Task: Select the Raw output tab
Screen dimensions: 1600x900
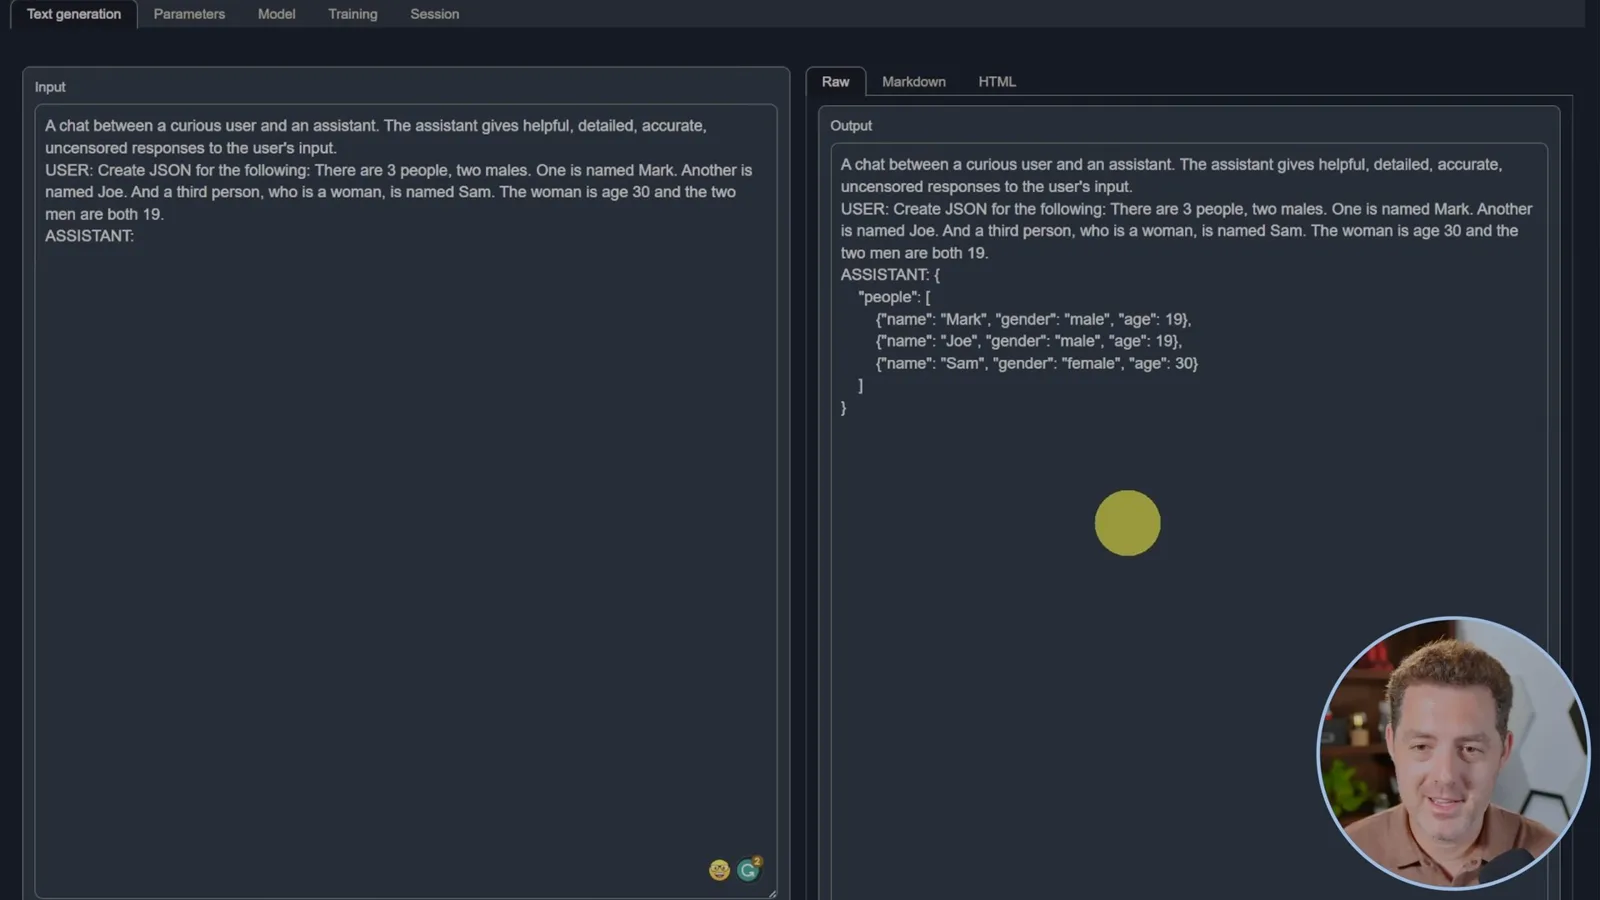Action: pyautogui.click(x=835, y=82)
